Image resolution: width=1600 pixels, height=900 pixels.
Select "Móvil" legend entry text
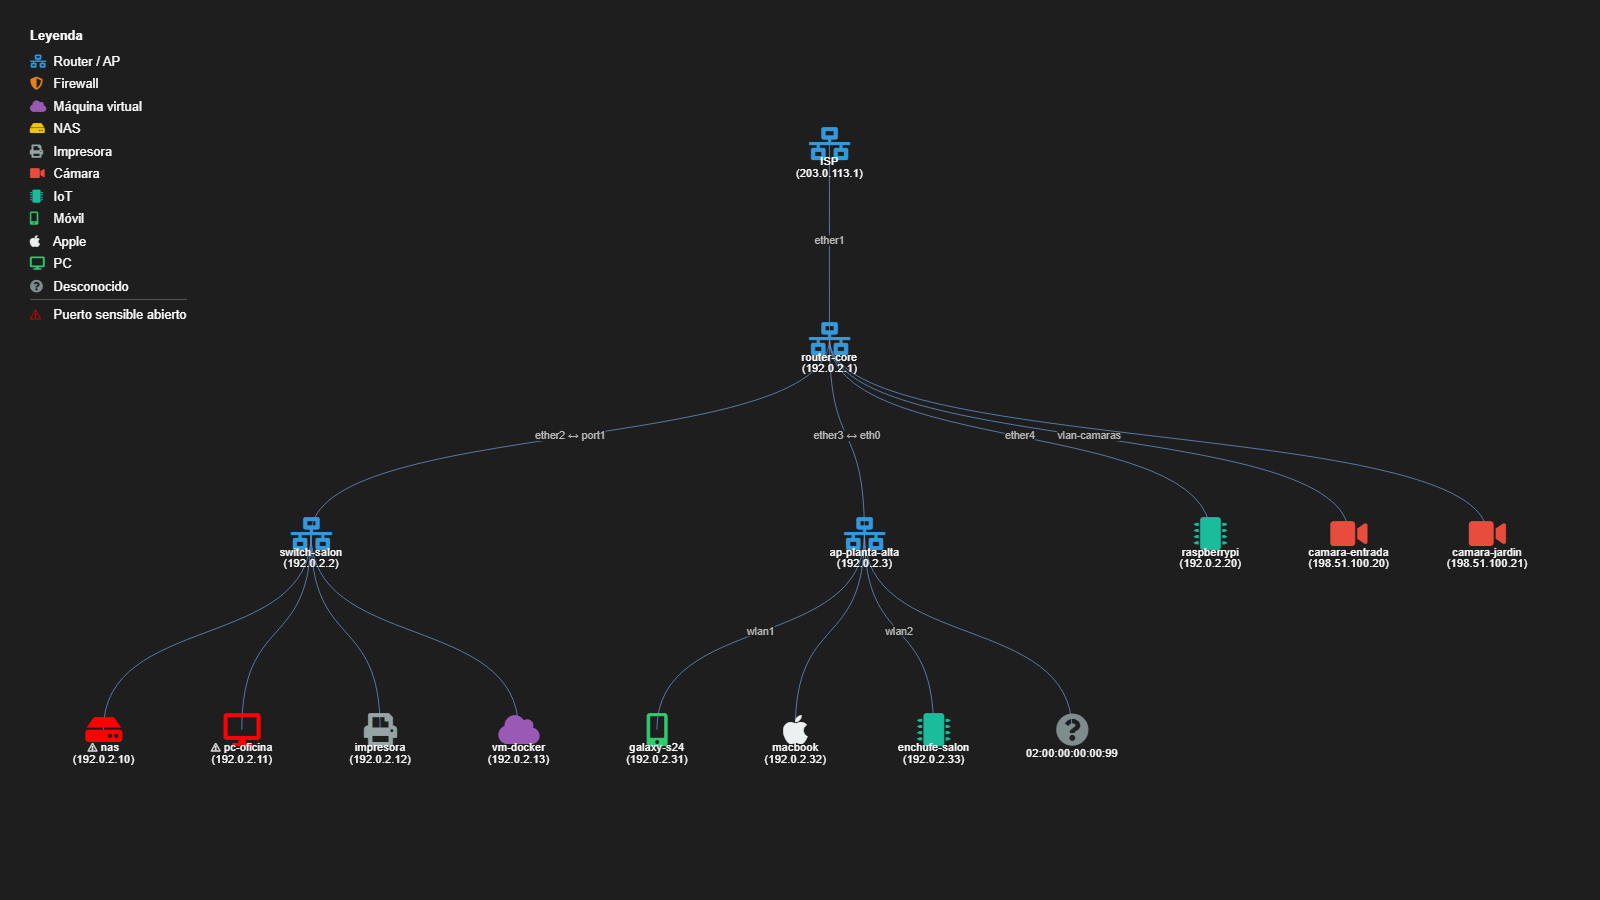pyautogui.click(x=69, y=218)
